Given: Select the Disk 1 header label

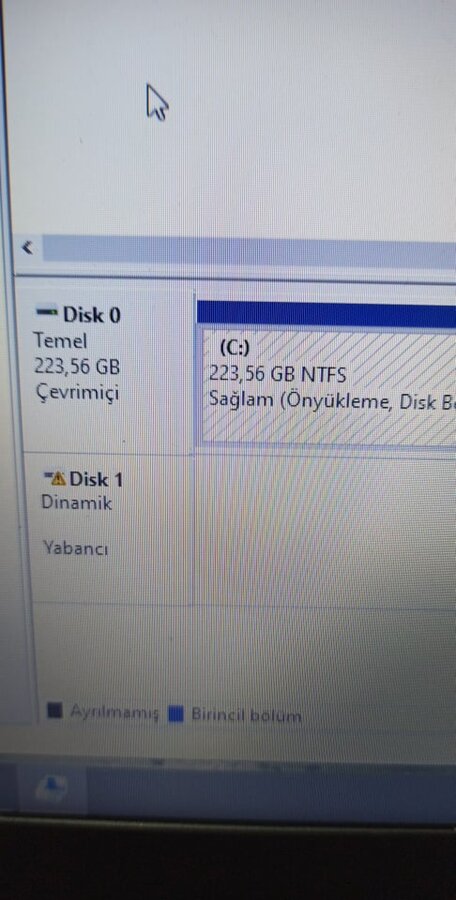Looking at the screenshot, I should [96, 479].
